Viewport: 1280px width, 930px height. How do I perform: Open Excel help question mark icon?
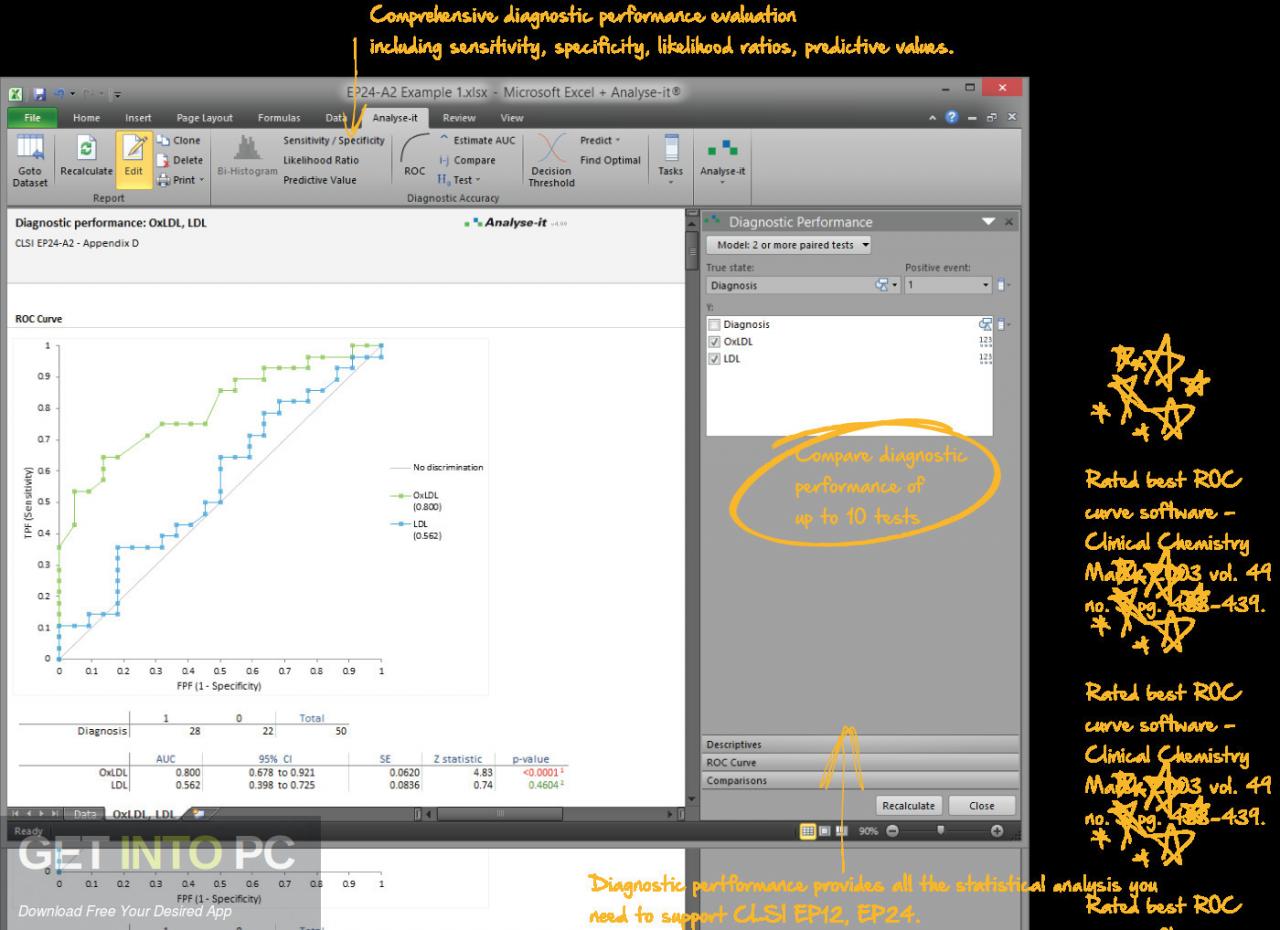[950, 118]
